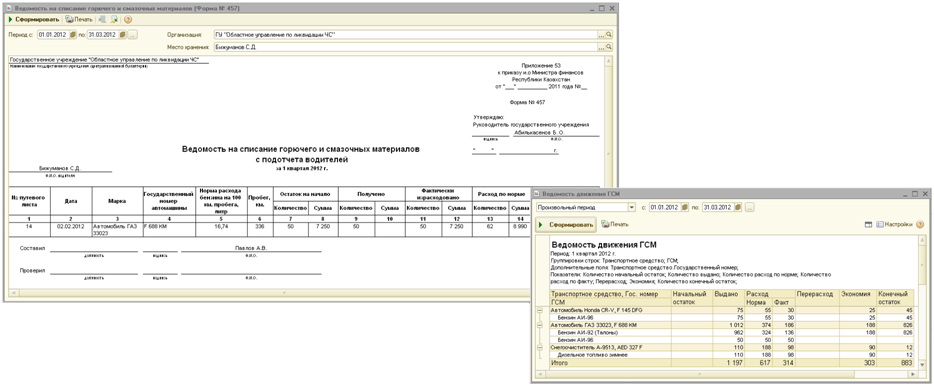Click Печать in the Форма 457 toolbar

79,20
